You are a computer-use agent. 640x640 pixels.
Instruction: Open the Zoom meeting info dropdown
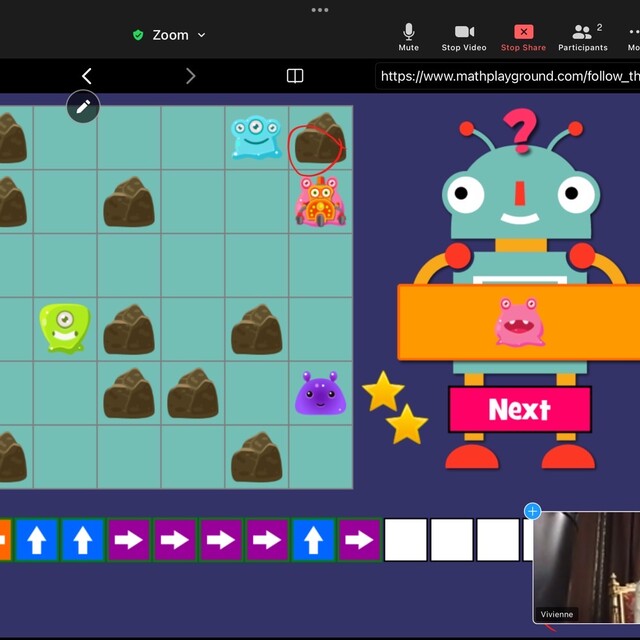(x=178, y=35)
